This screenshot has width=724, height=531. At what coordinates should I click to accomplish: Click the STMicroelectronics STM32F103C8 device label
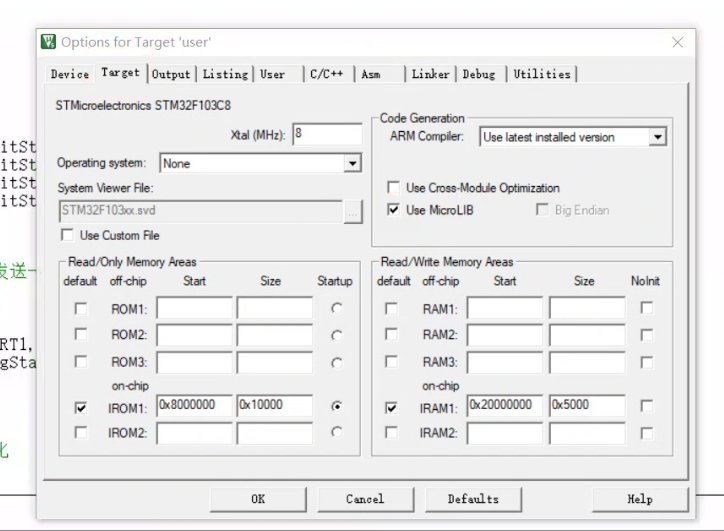coord(143,106)
